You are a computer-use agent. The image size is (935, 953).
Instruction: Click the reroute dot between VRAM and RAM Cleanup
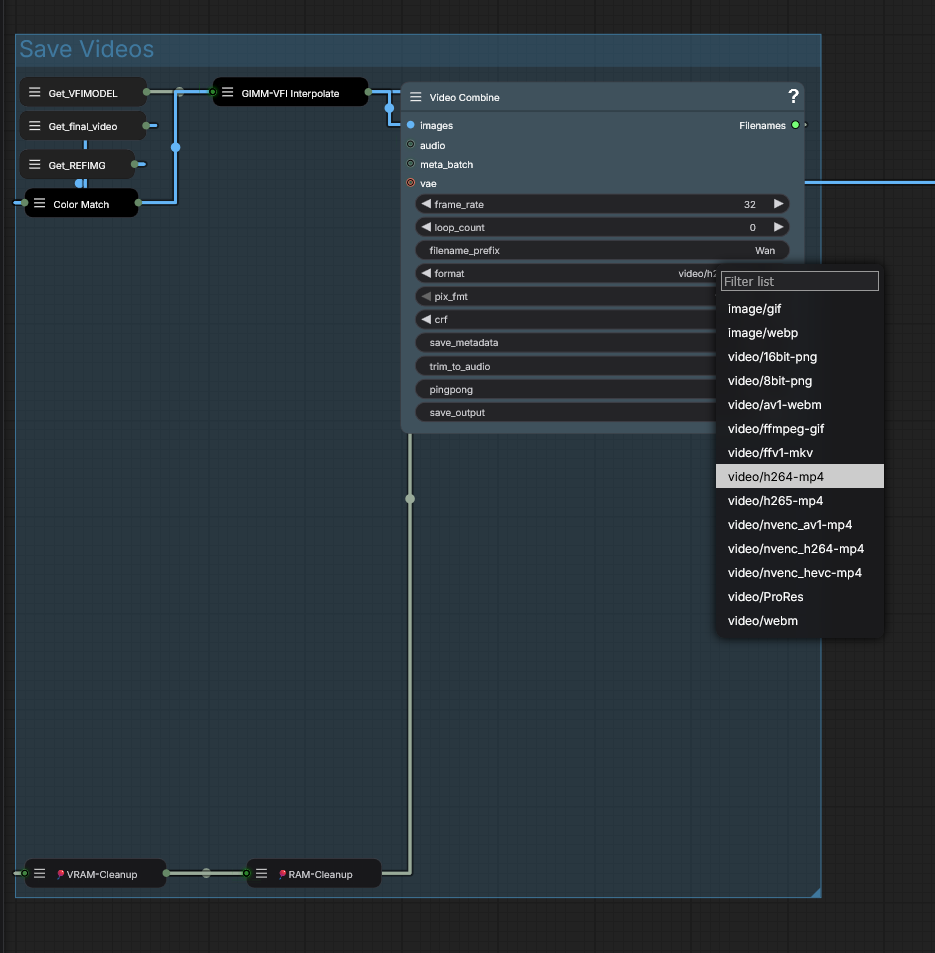206,873
